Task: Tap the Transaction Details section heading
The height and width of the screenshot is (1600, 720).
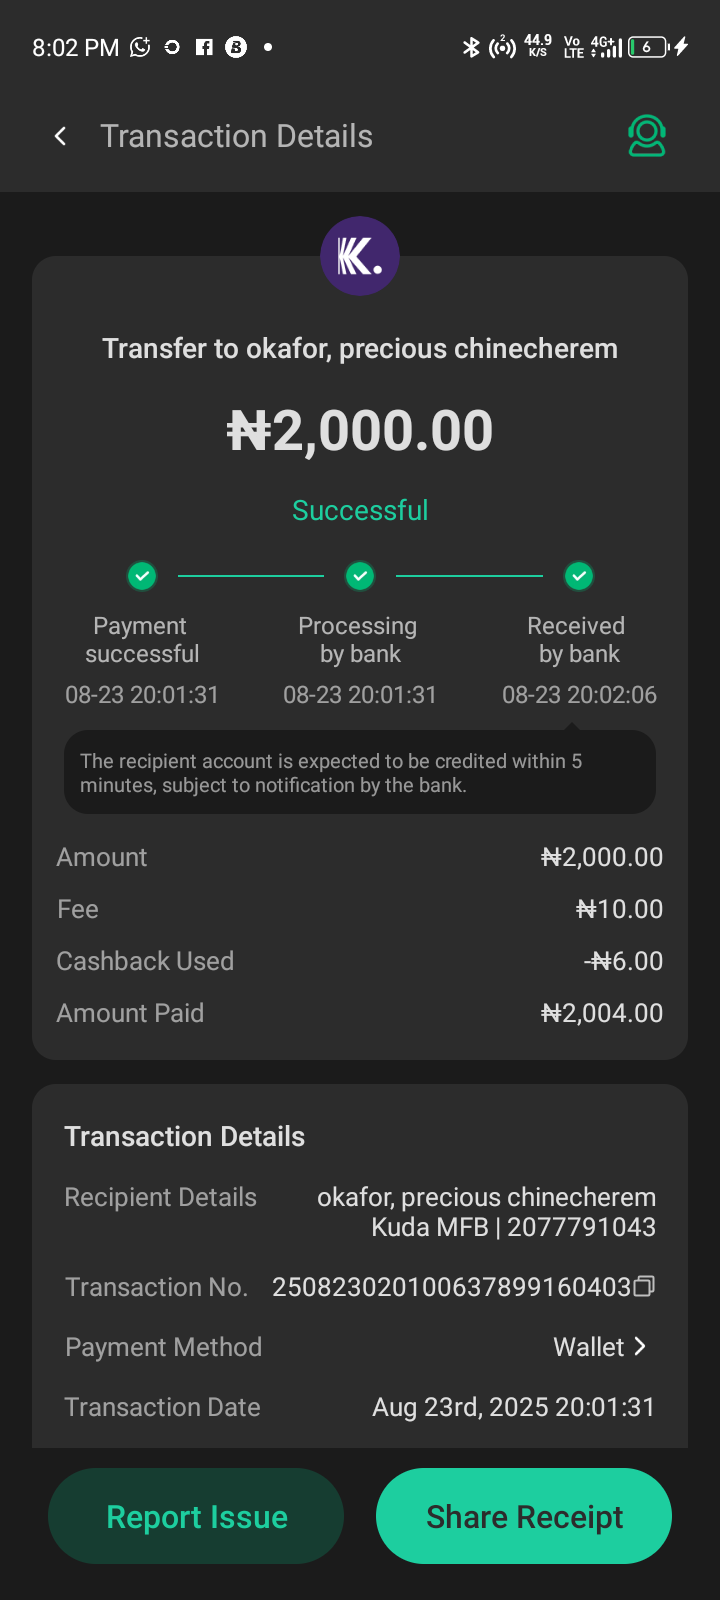Action: tap(185, 1136)
